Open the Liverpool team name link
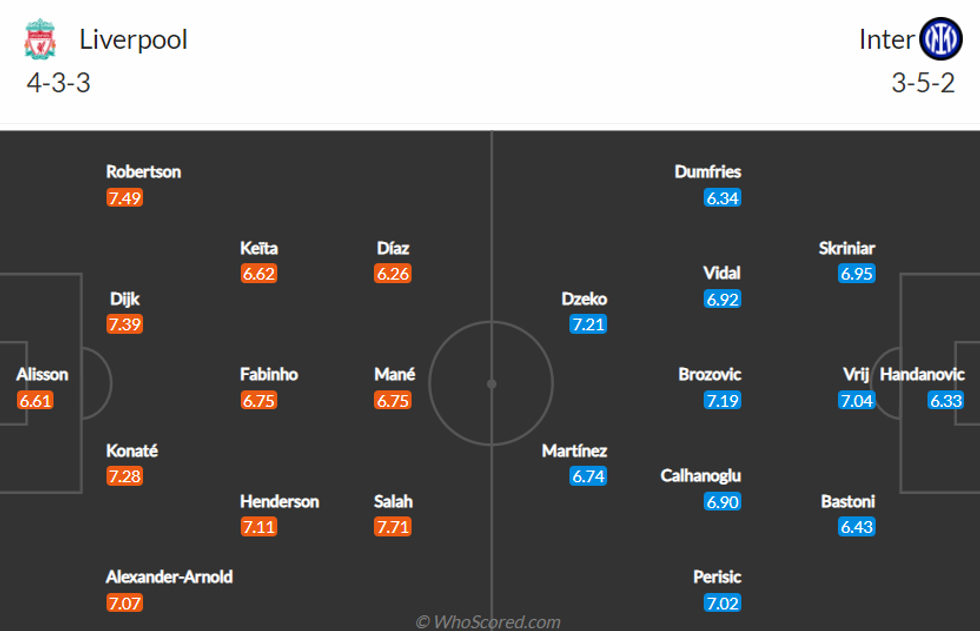Viewport: 980px width, 631px height. pyautogui.click(x=133, y=39)
